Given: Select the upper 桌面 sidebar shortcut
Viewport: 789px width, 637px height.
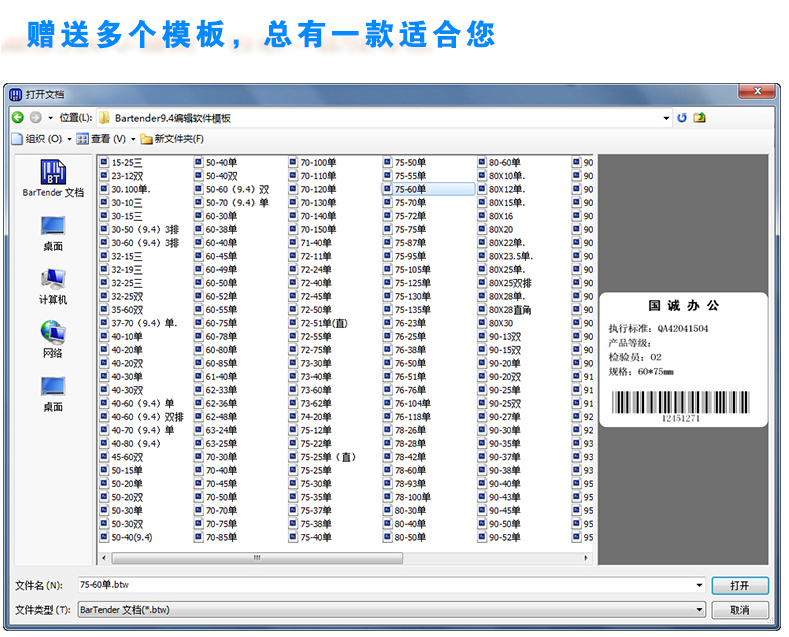Looking at the screenshot, I should click(x=53, y=233).
